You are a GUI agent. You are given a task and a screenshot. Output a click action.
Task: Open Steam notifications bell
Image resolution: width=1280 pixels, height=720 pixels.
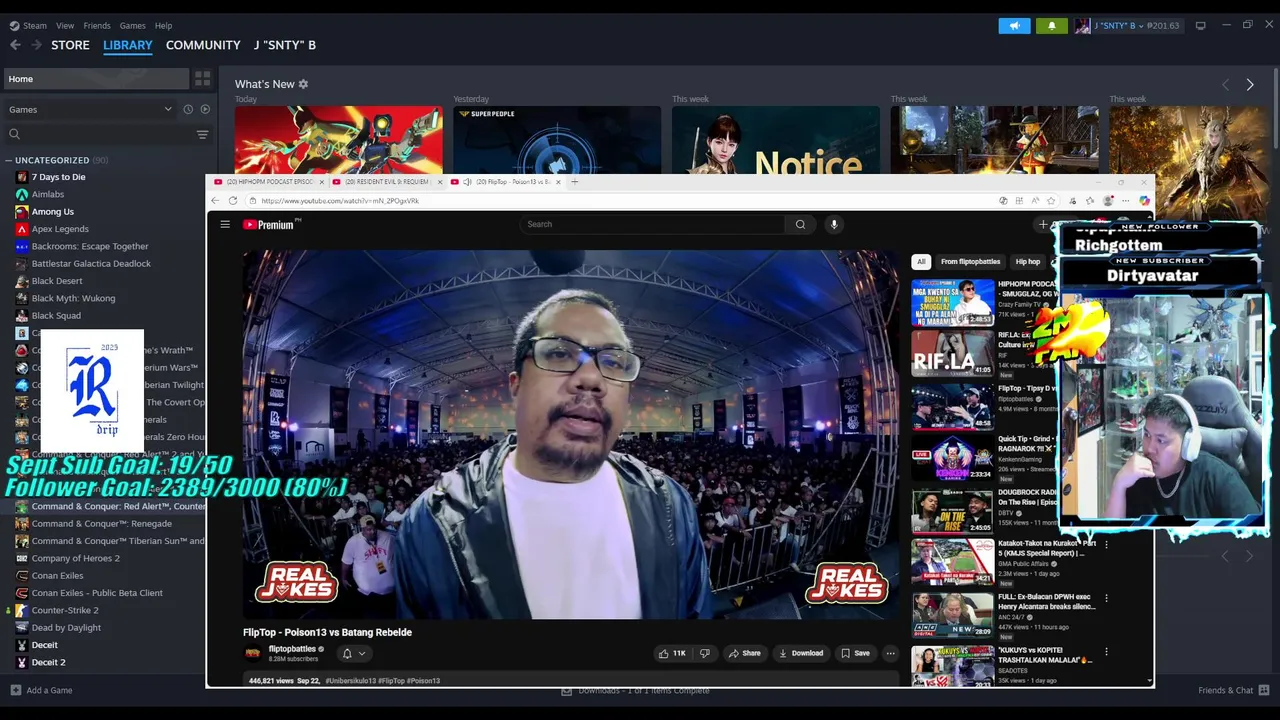coord(1052,26)
